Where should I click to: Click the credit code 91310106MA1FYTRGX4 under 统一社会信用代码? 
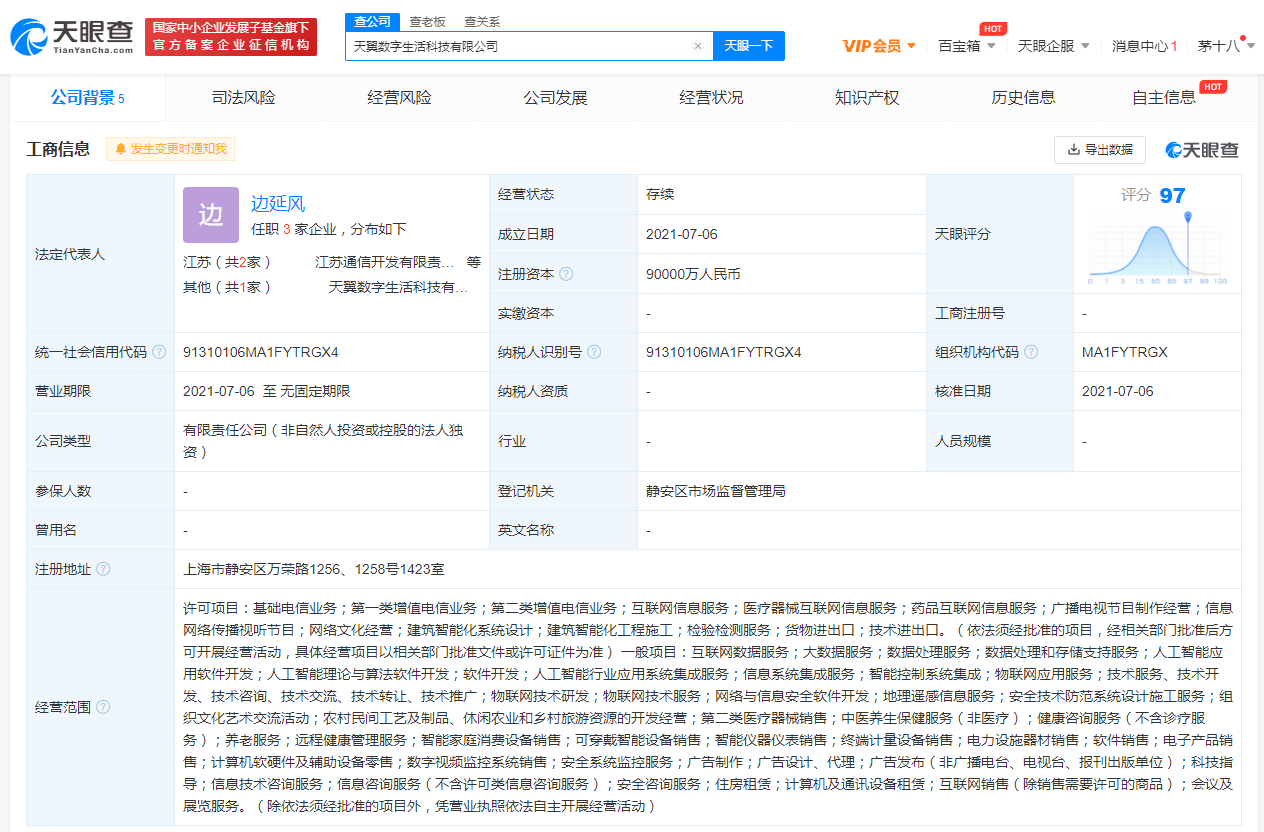(261, 352)
